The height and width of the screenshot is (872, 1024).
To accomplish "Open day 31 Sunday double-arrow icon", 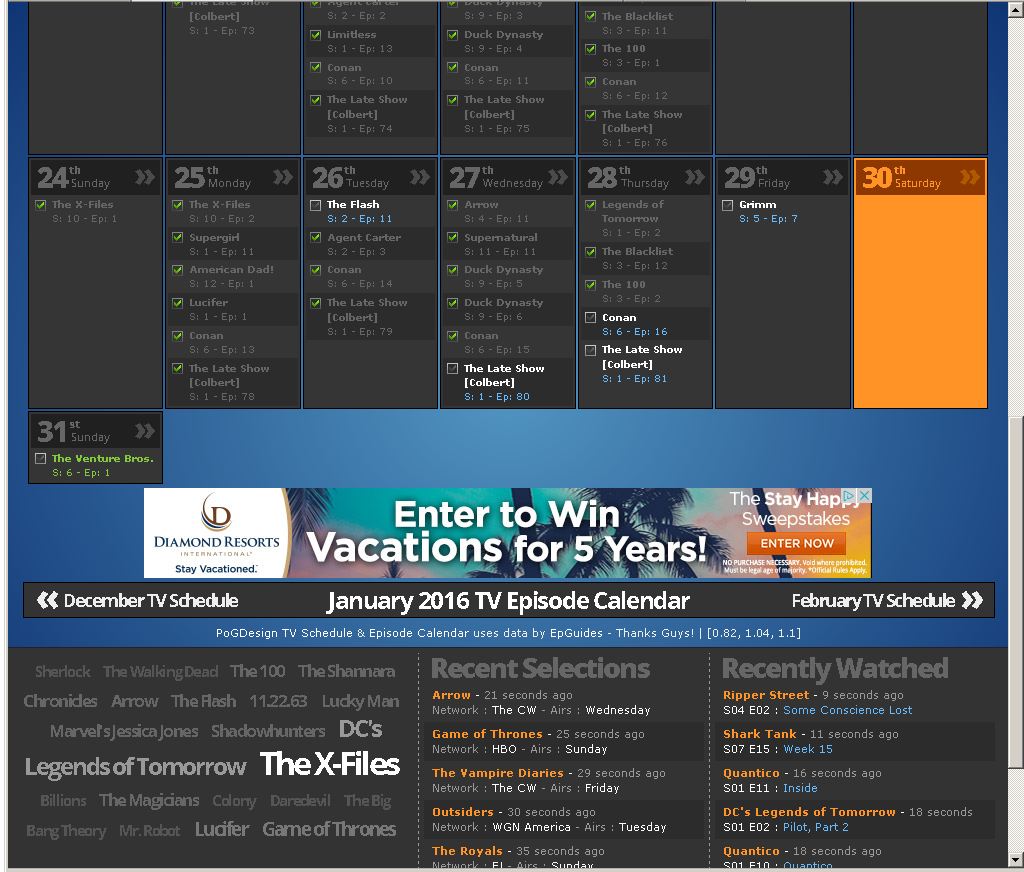I will point(145,431).
